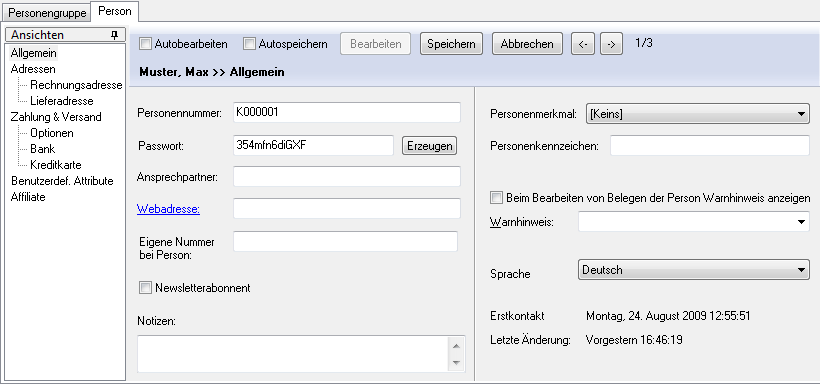Screen dimensions: 820x385
Task: Open the Sprache dropdown showing Deutsch
Action: [x=694, y=270]
